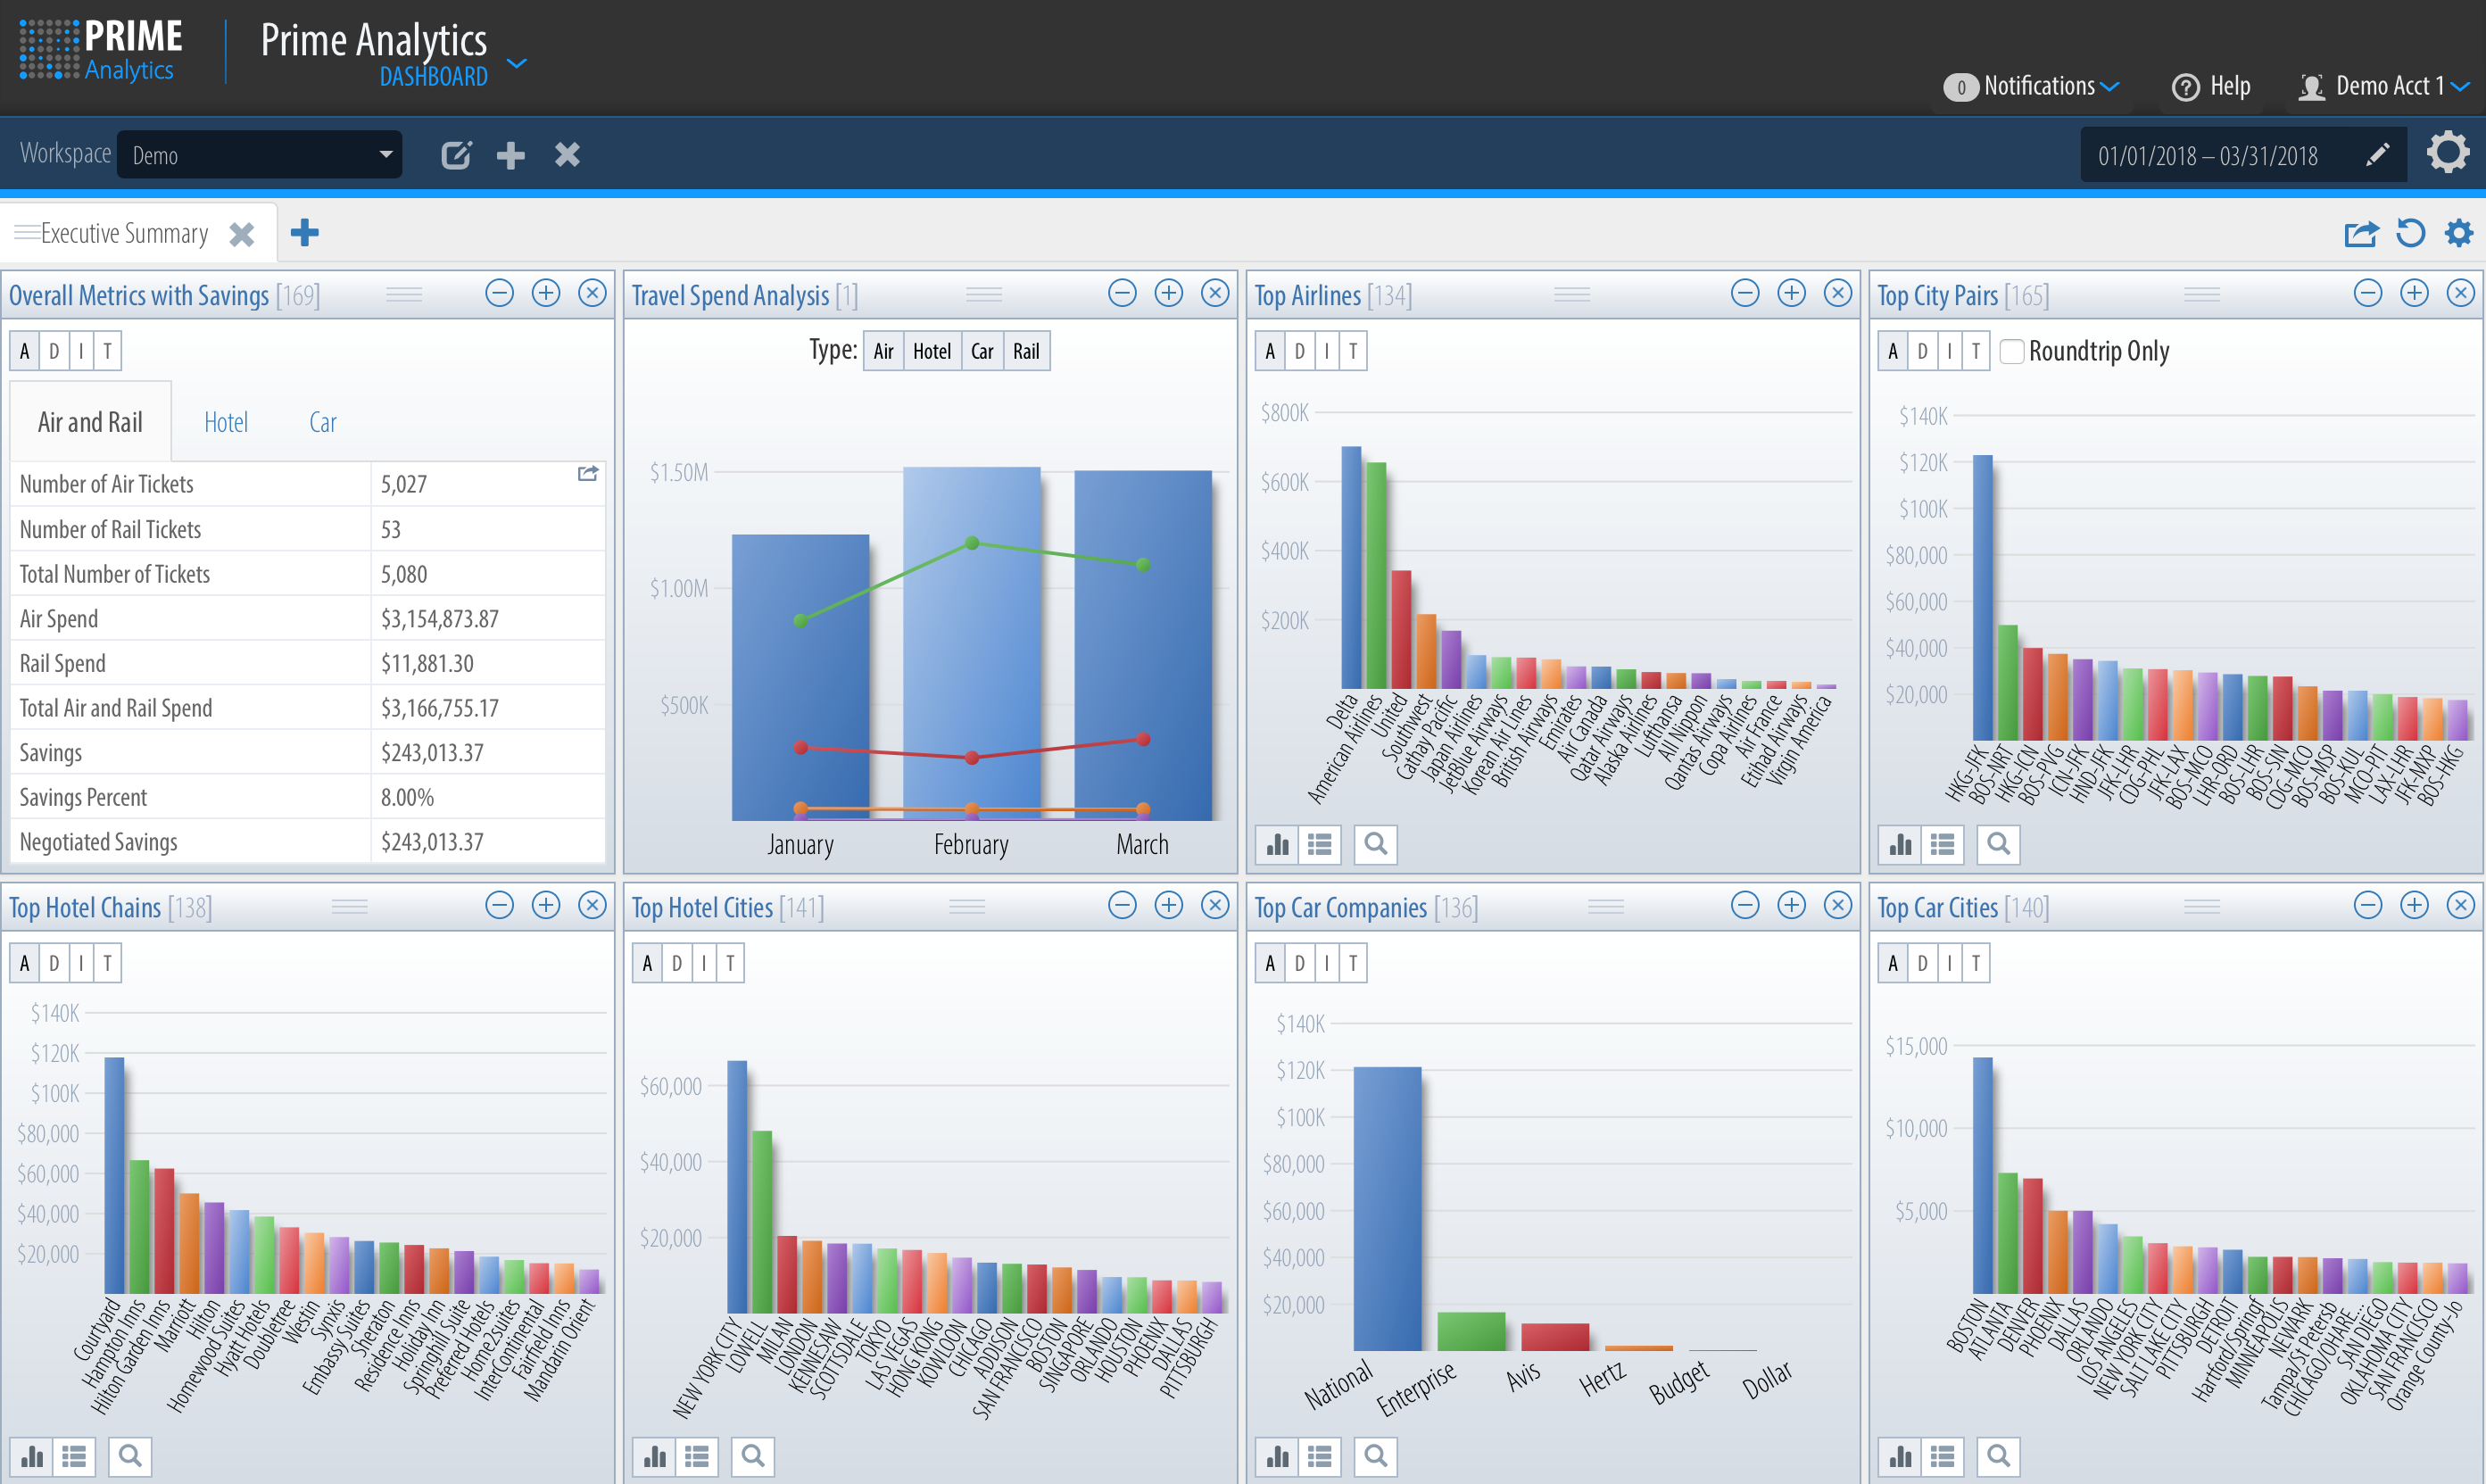Click magnifier icon in Top City Pairs

(x=1998, y=845)
